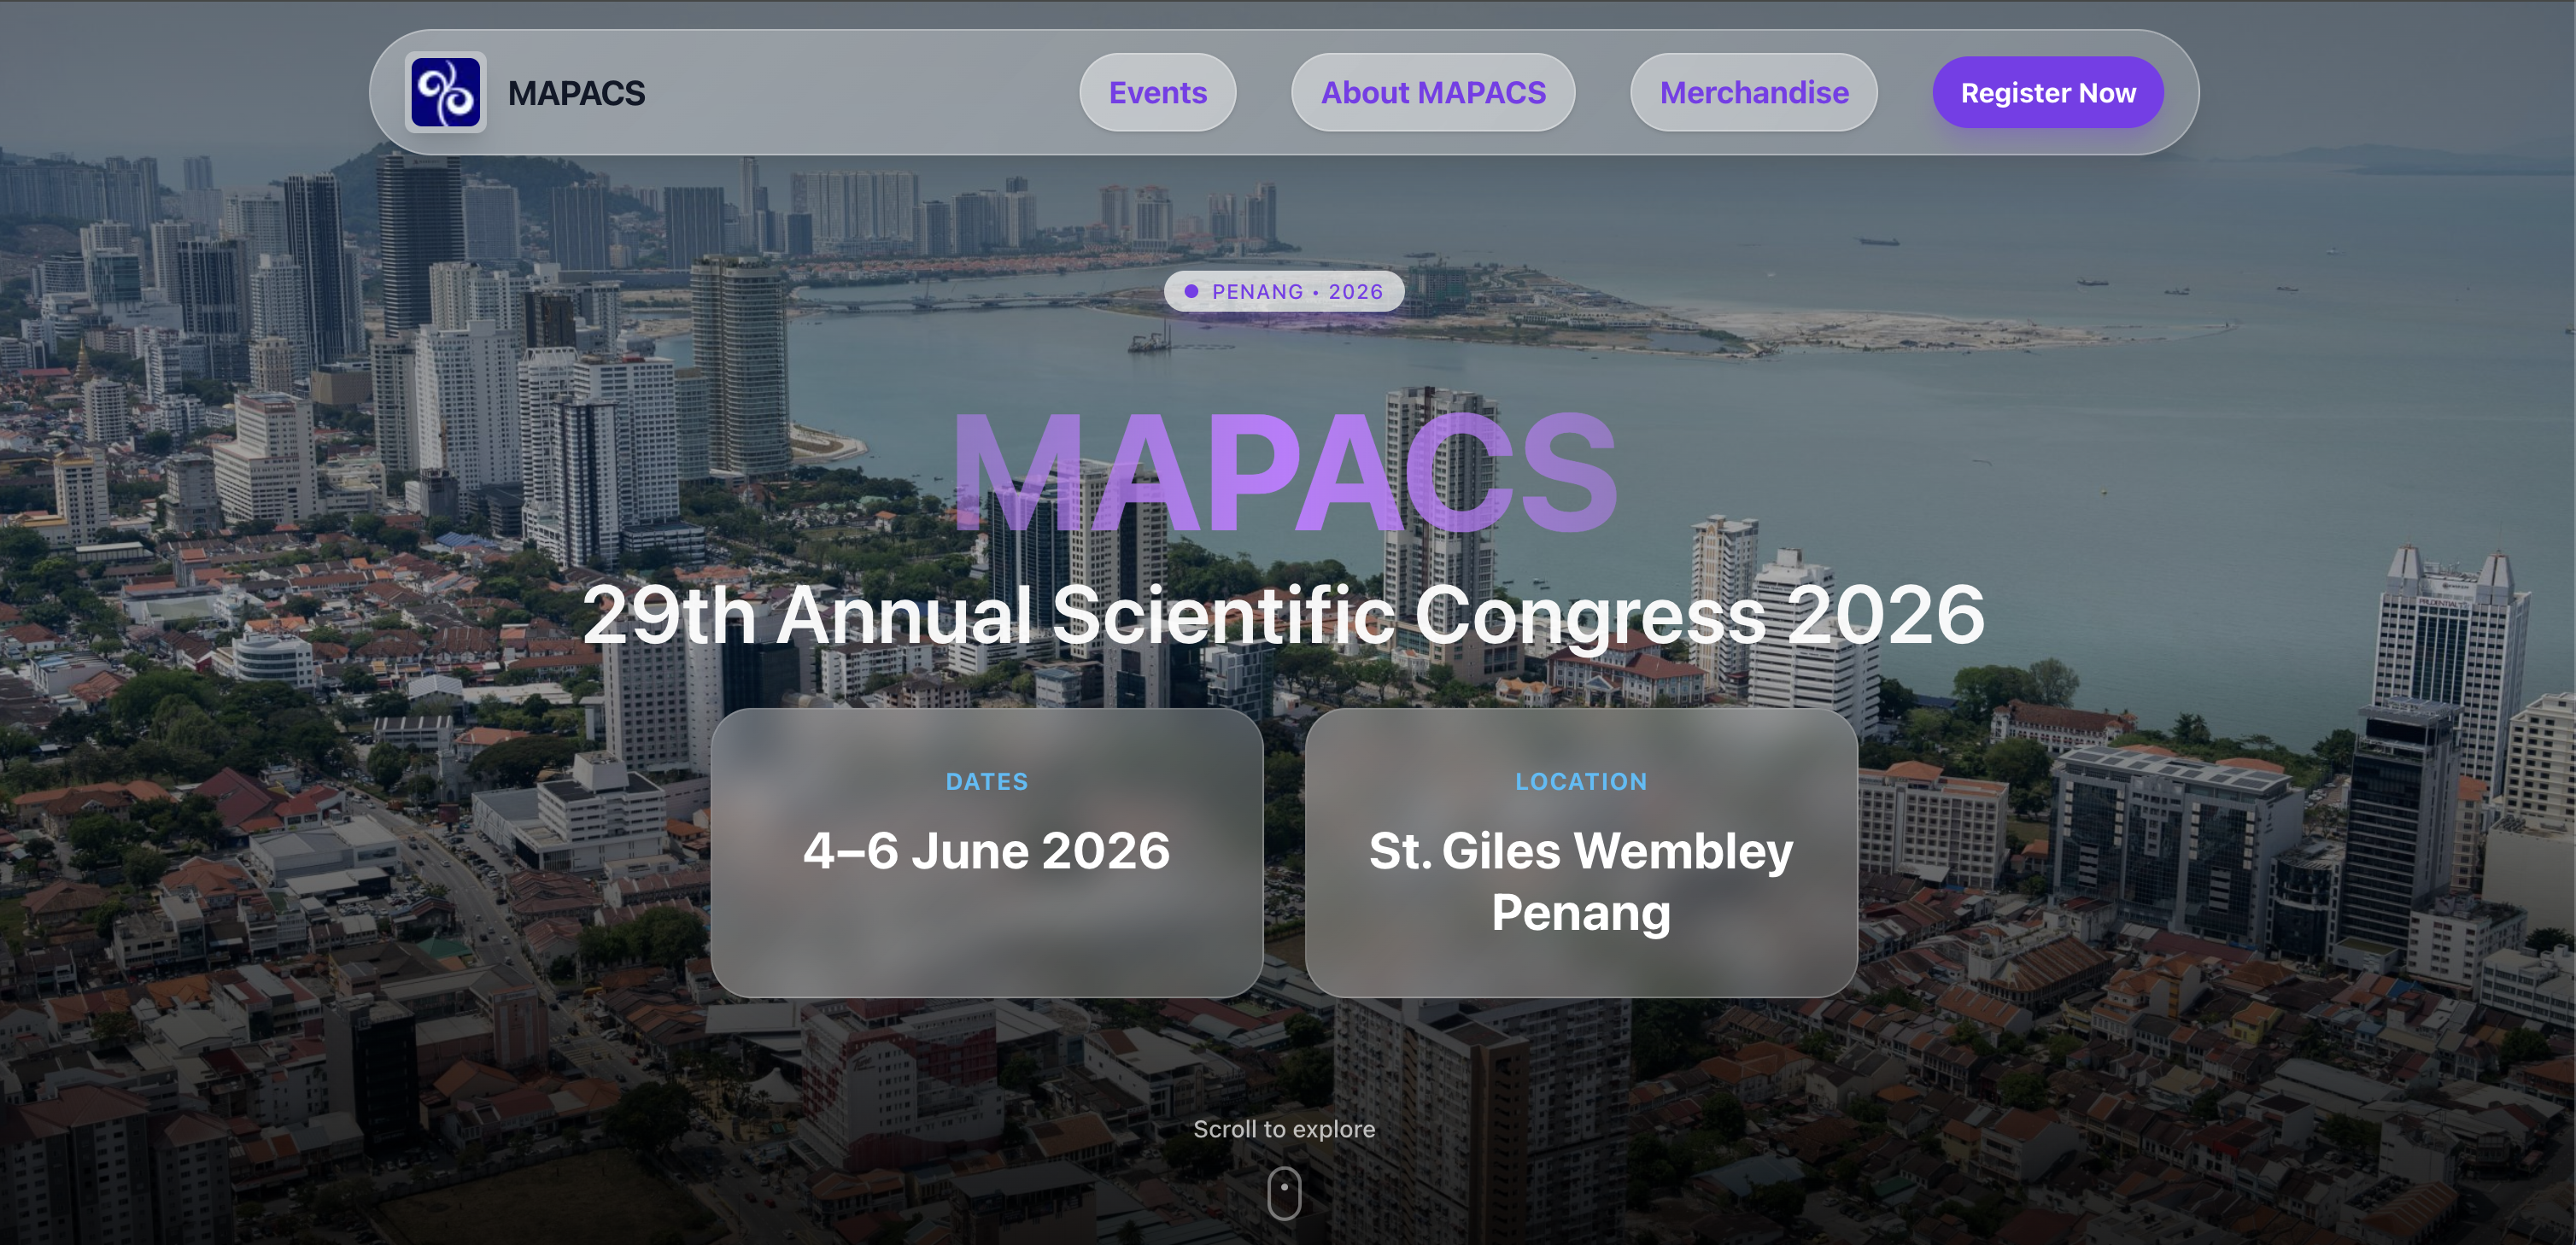Click the LOCATION label on the card

pyautogui.click(x=1581, y=781)
